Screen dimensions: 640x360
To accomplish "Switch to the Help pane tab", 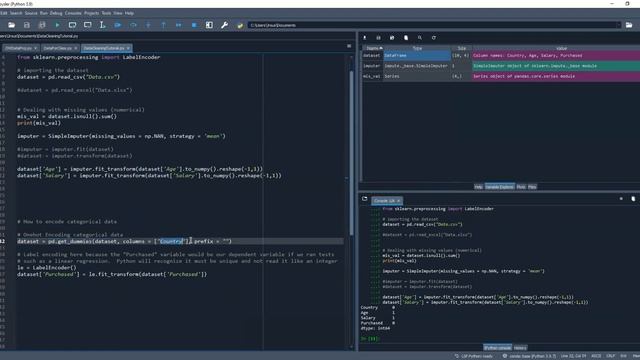I will [478, 187].
